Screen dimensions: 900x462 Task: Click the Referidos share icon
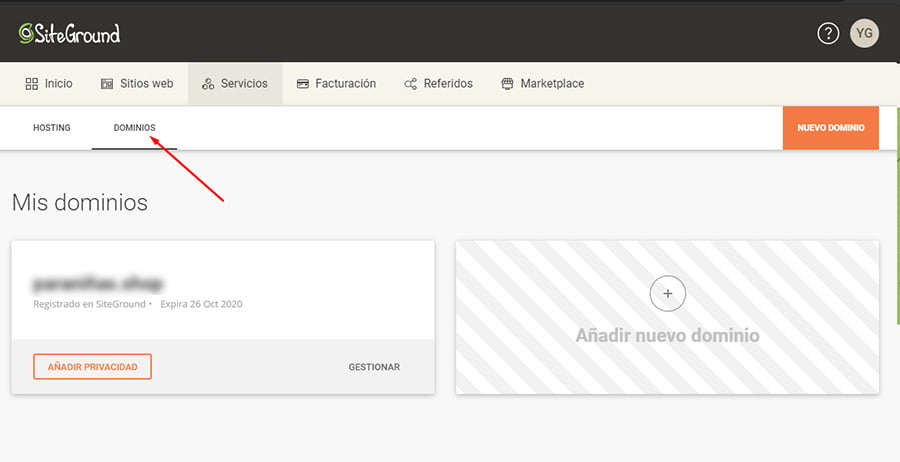[410, 84]
